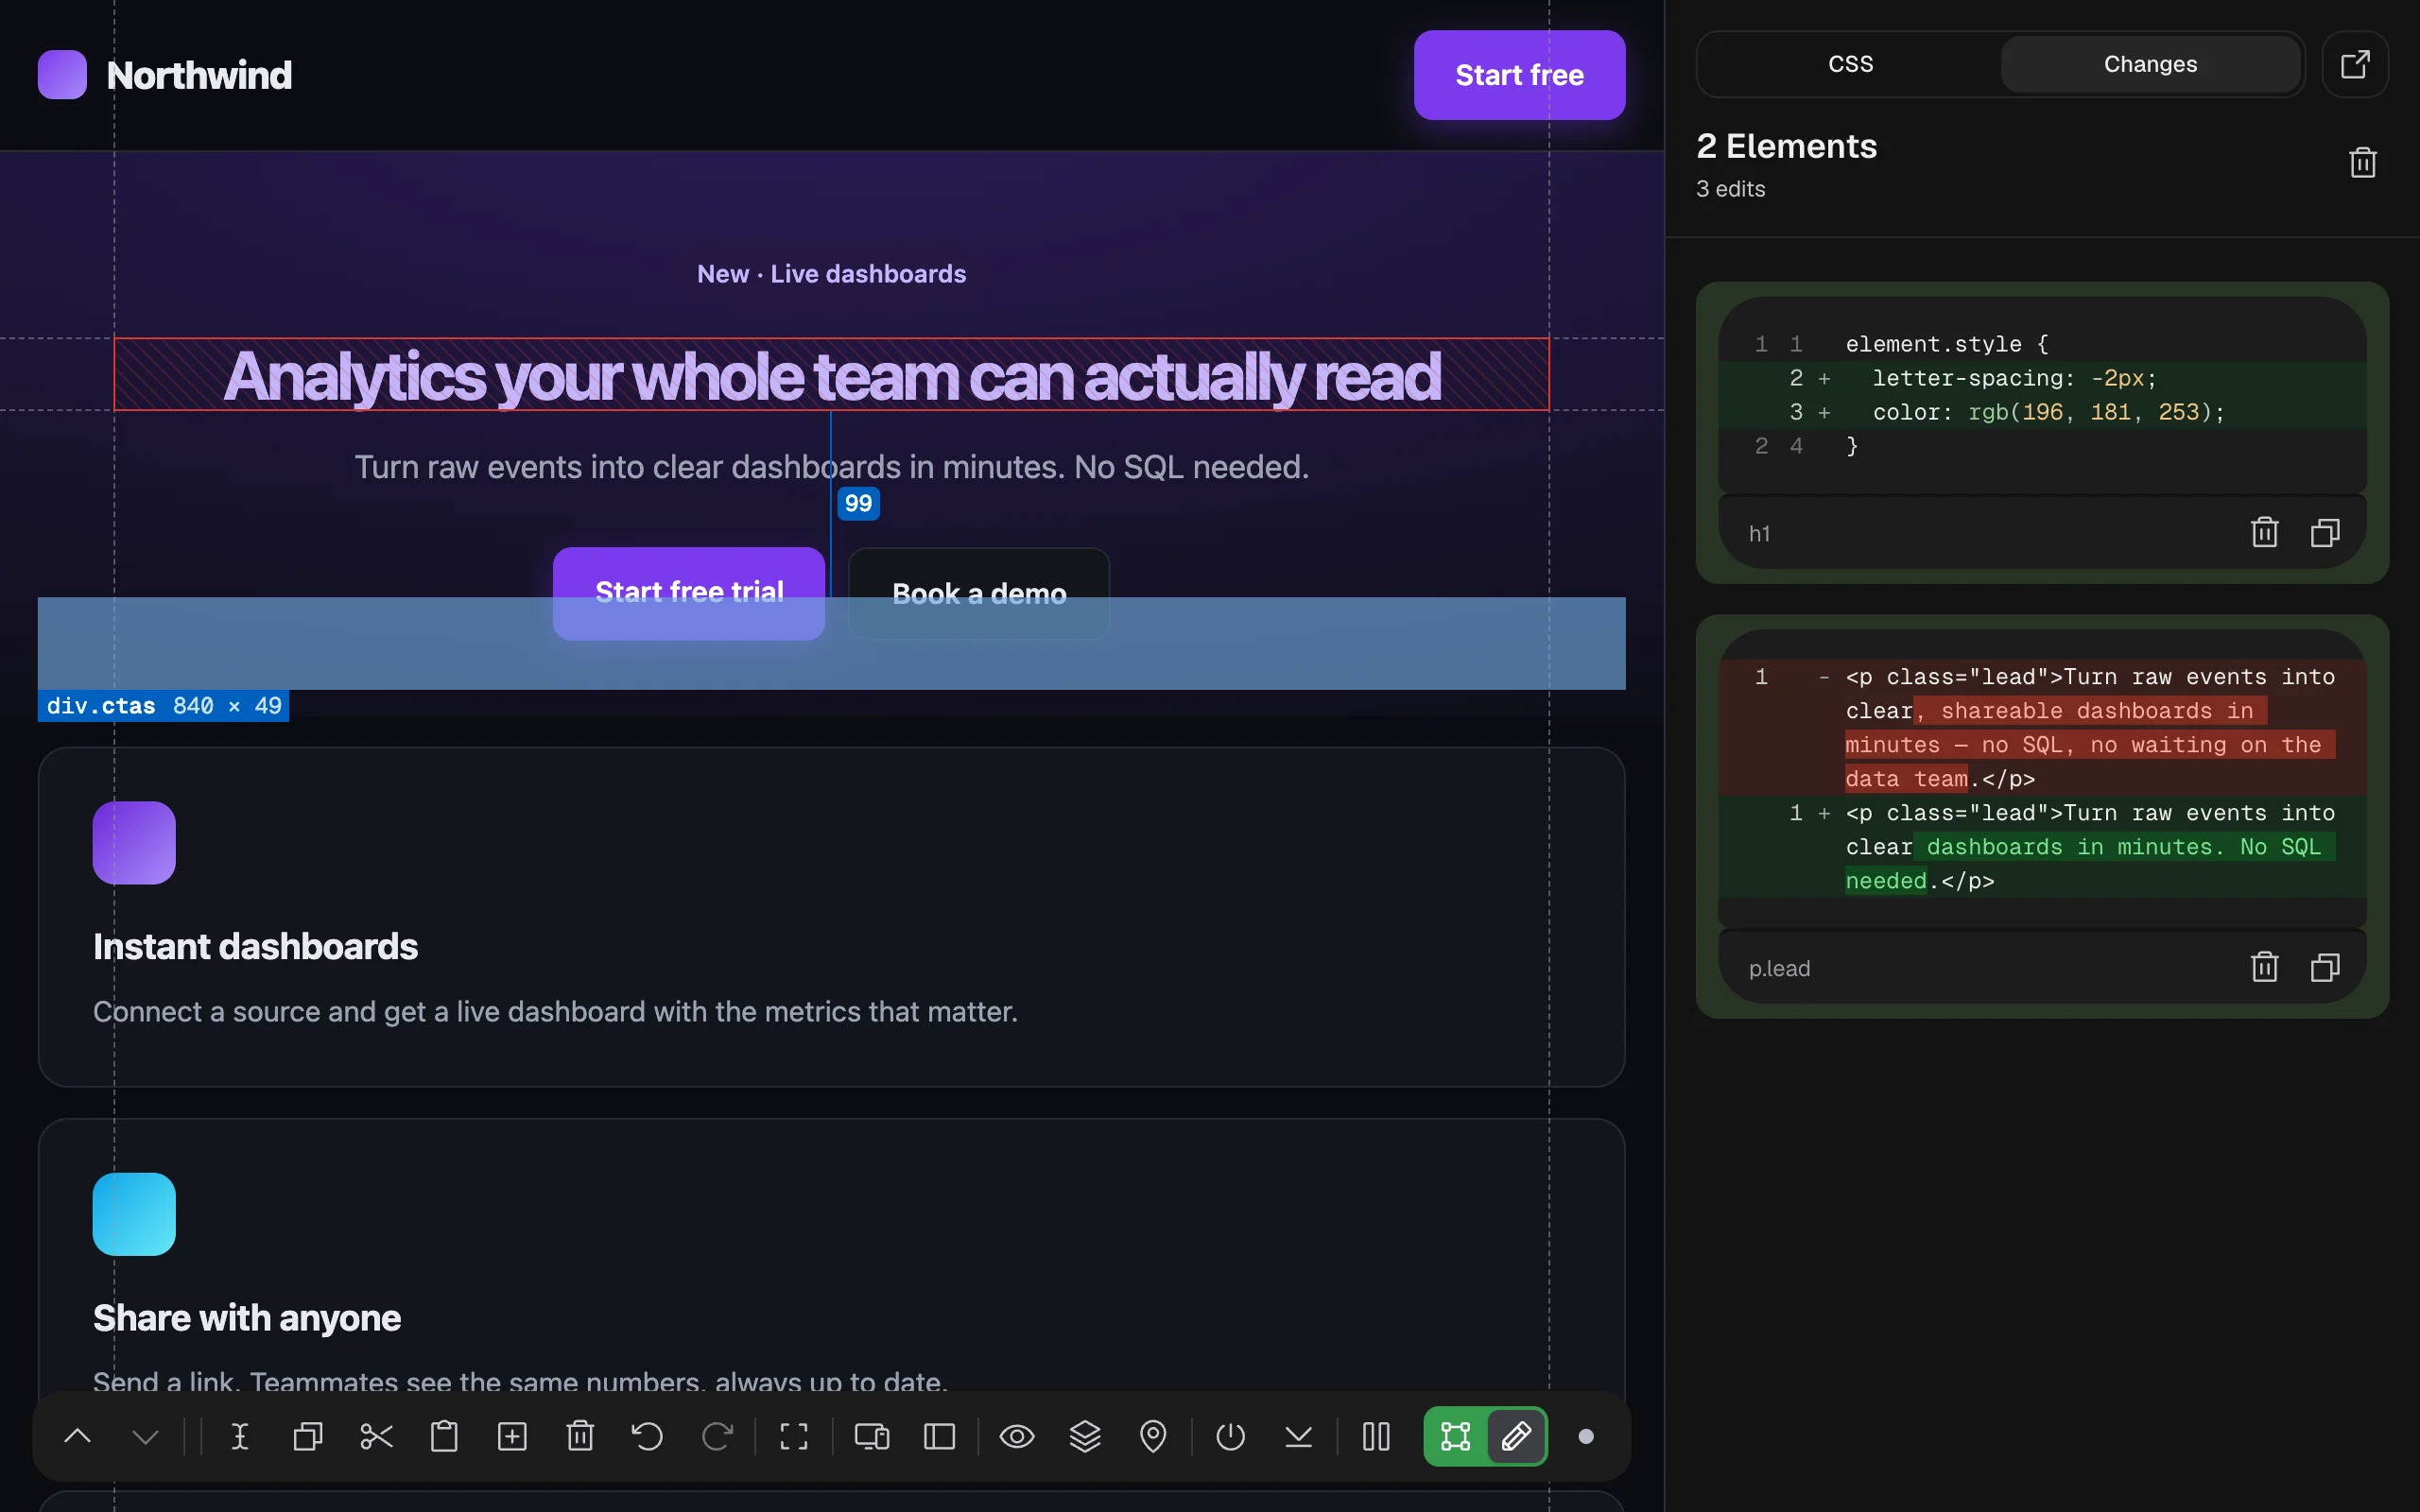The height and width of the screenshot is (1512, 2420).
Task: Click the Northwind logo text
Action: [199, 75]
